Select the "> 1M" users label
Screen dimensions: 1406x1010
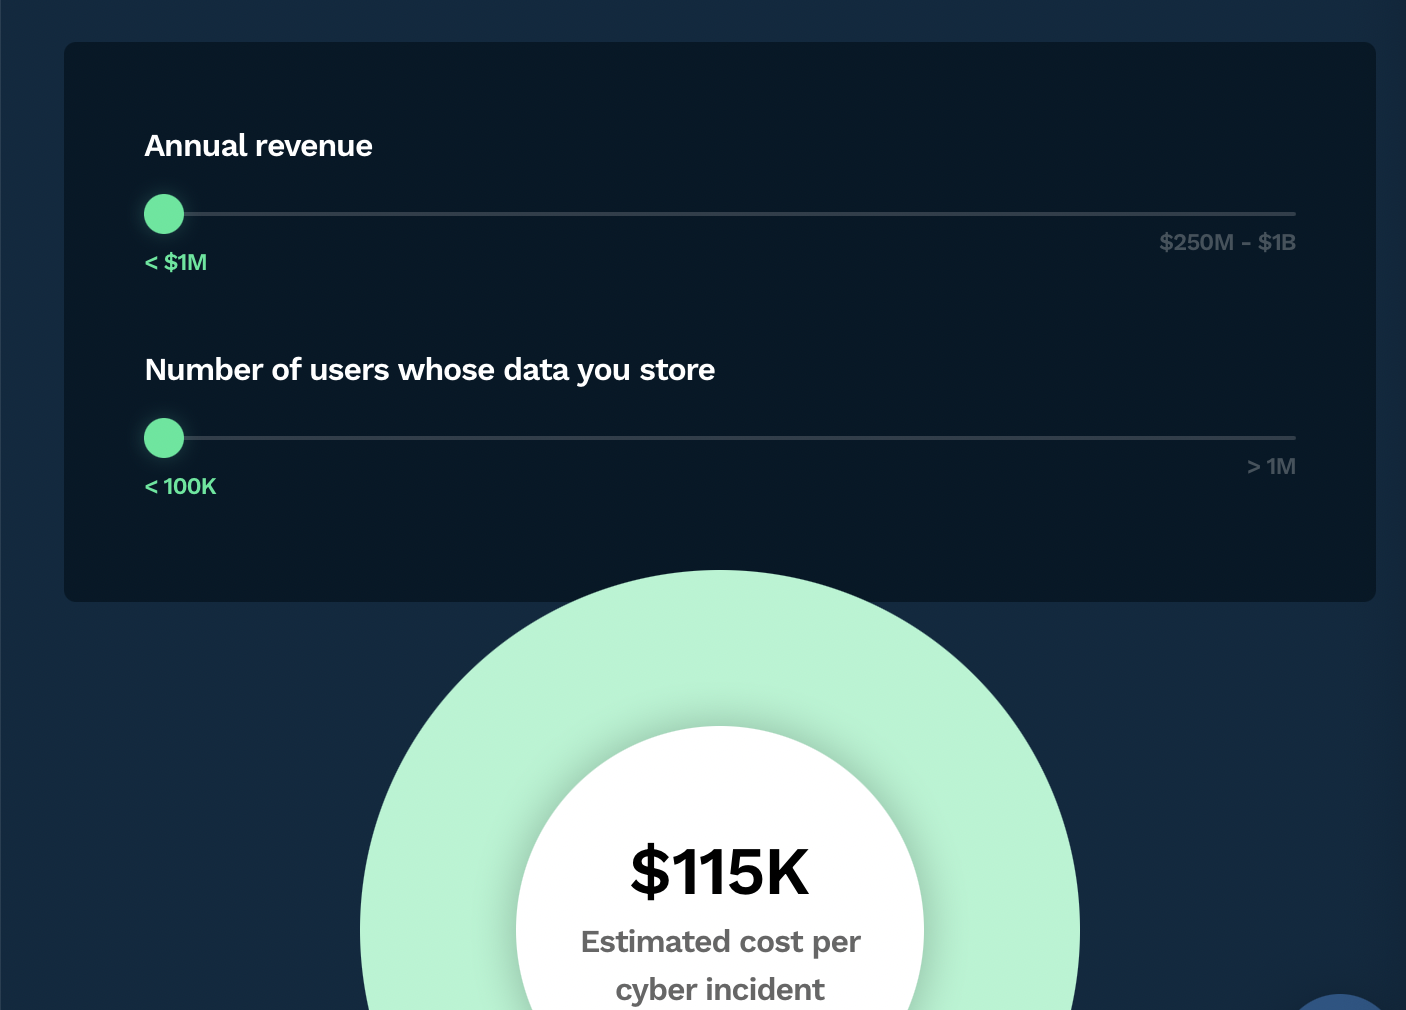[1271, 466]
